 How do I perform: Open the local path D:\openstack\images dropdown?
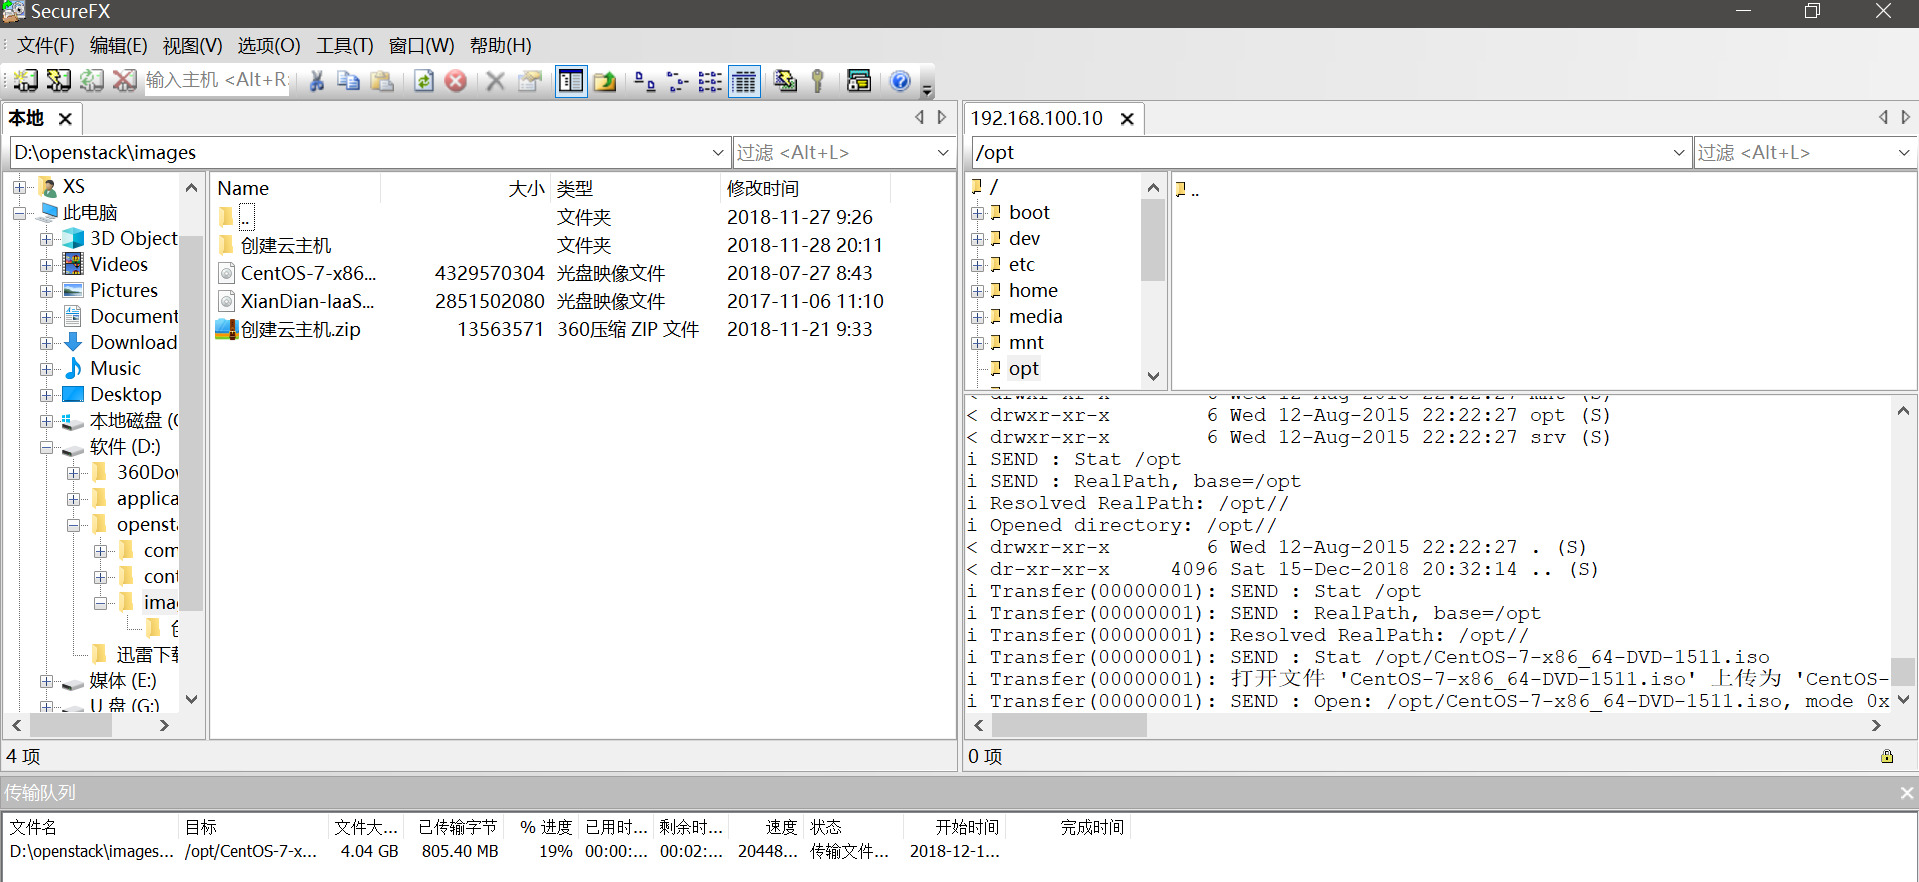(x=717, y=153)
